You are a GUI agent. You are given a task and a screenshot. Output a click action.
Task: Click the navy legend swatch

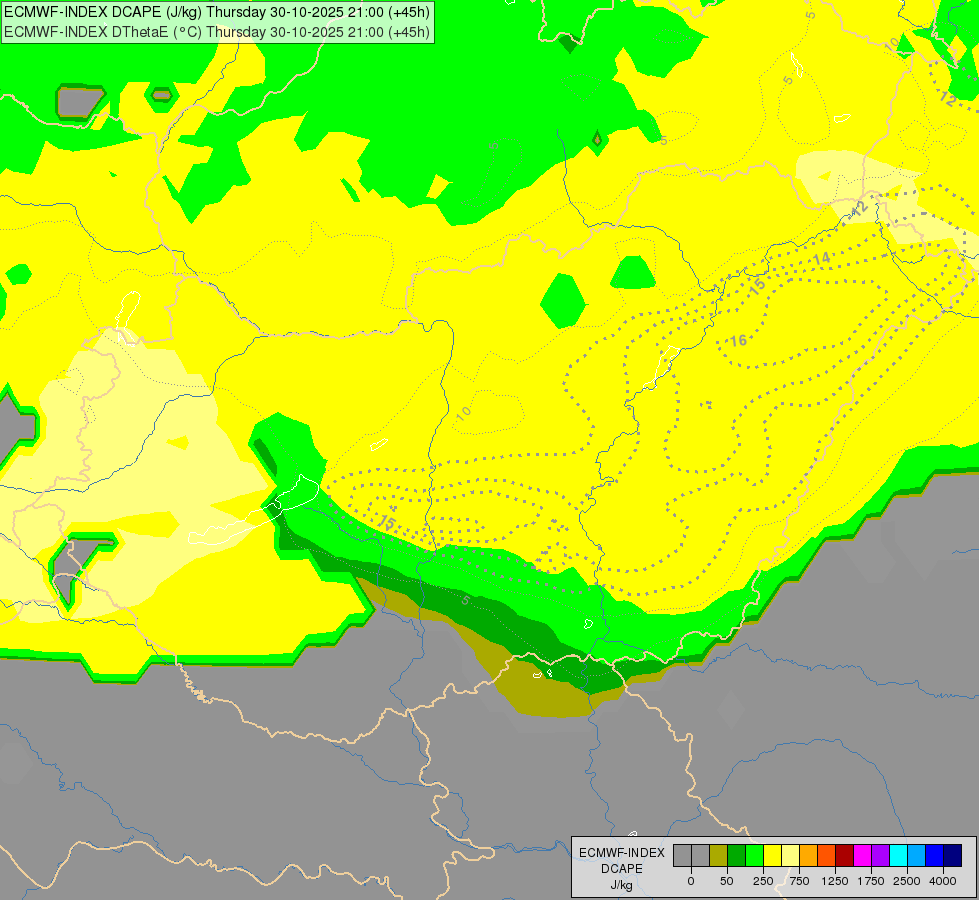coord(953,856)
